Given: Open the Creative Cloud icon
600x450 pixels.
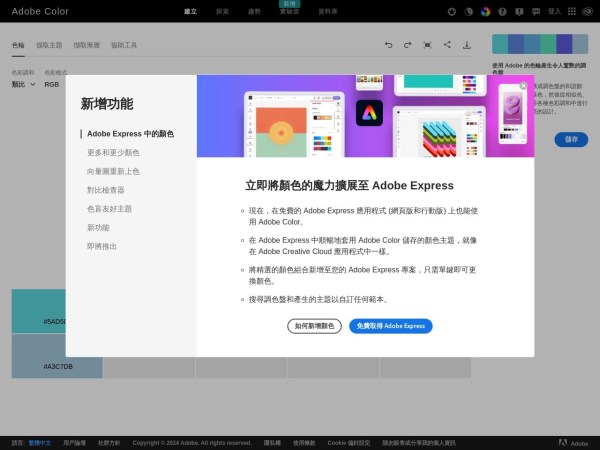Looking at the screenshot, I should pyautogui.click(x=586, y=12).
